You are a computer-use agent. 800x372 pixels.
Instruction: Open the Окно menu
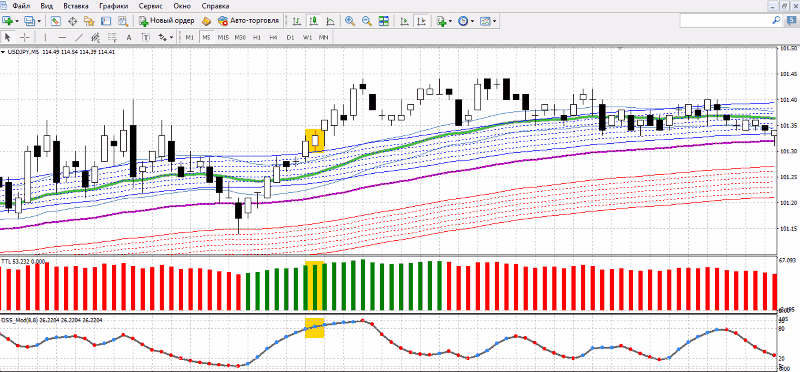coord(182,6)
